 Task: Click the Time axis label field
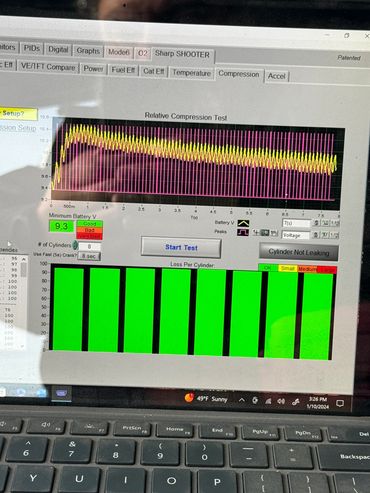pos(296,223)
